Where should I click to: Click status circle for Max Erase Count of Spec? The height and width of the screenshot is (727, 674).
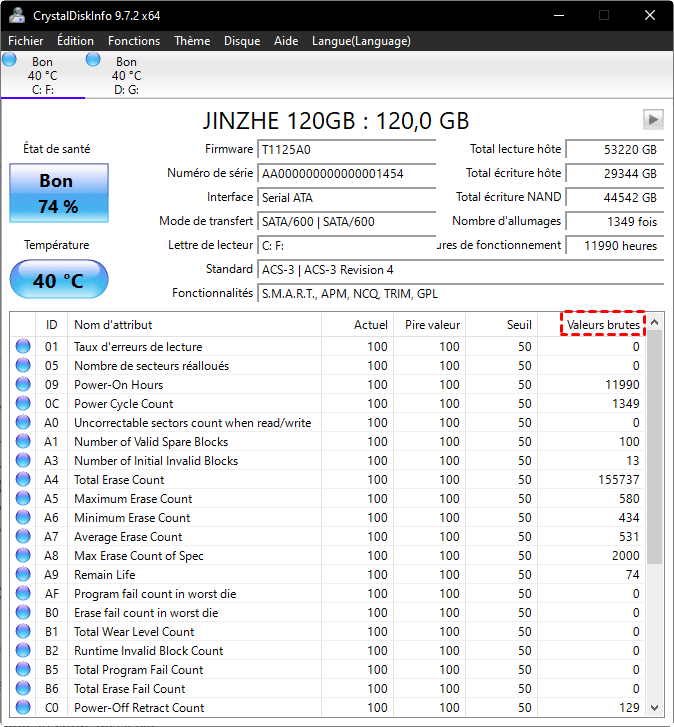point(23,555)
